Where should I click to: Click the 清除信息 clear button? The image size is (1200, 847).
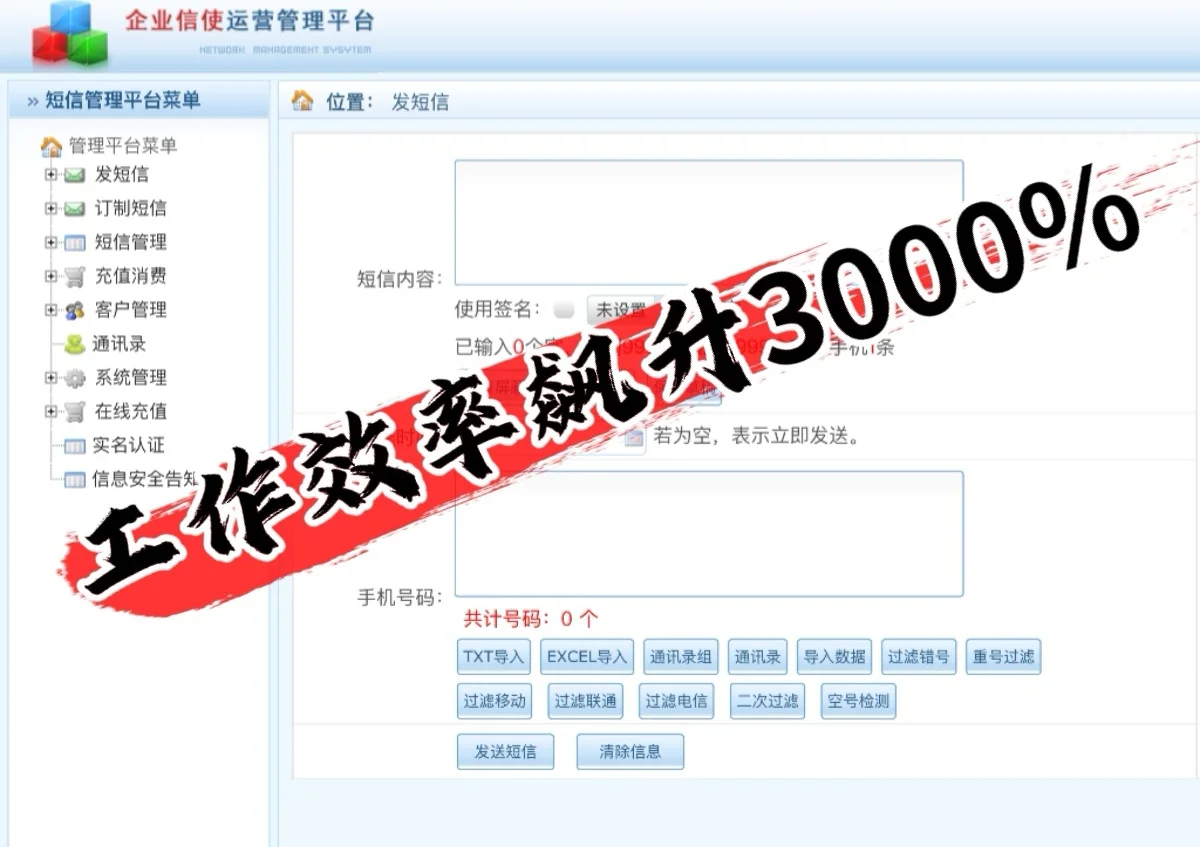point(629,752)
